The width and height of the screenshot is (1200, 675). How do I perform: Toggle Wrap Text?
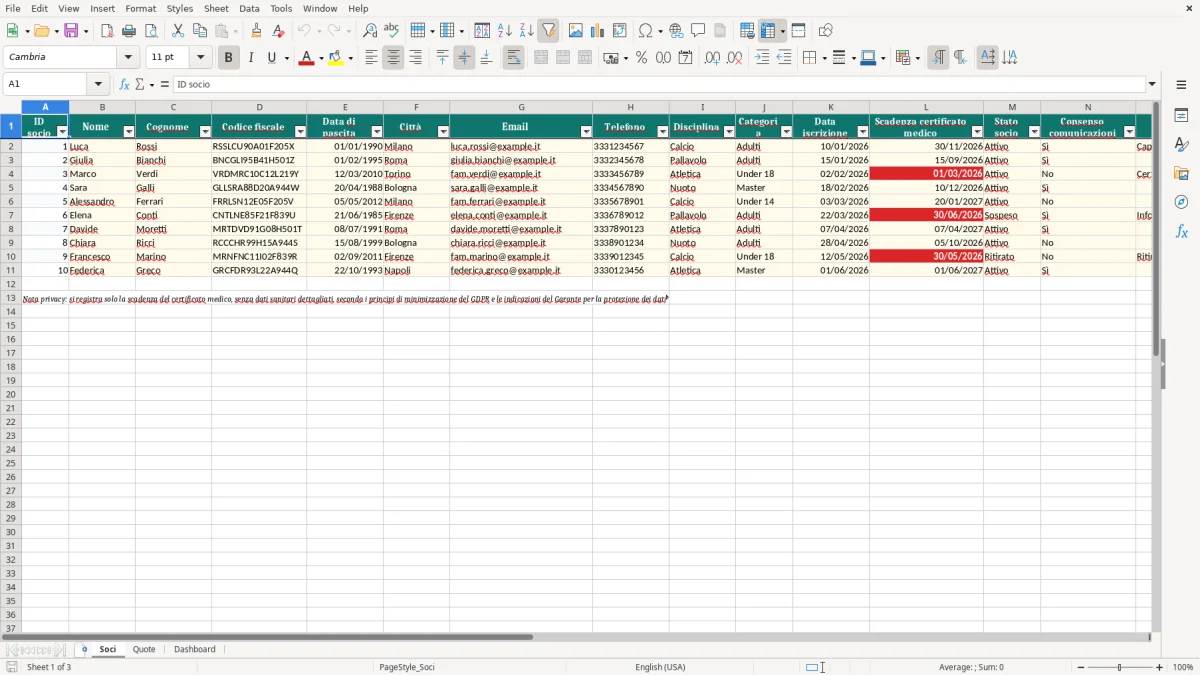click(x=513, y=58)
